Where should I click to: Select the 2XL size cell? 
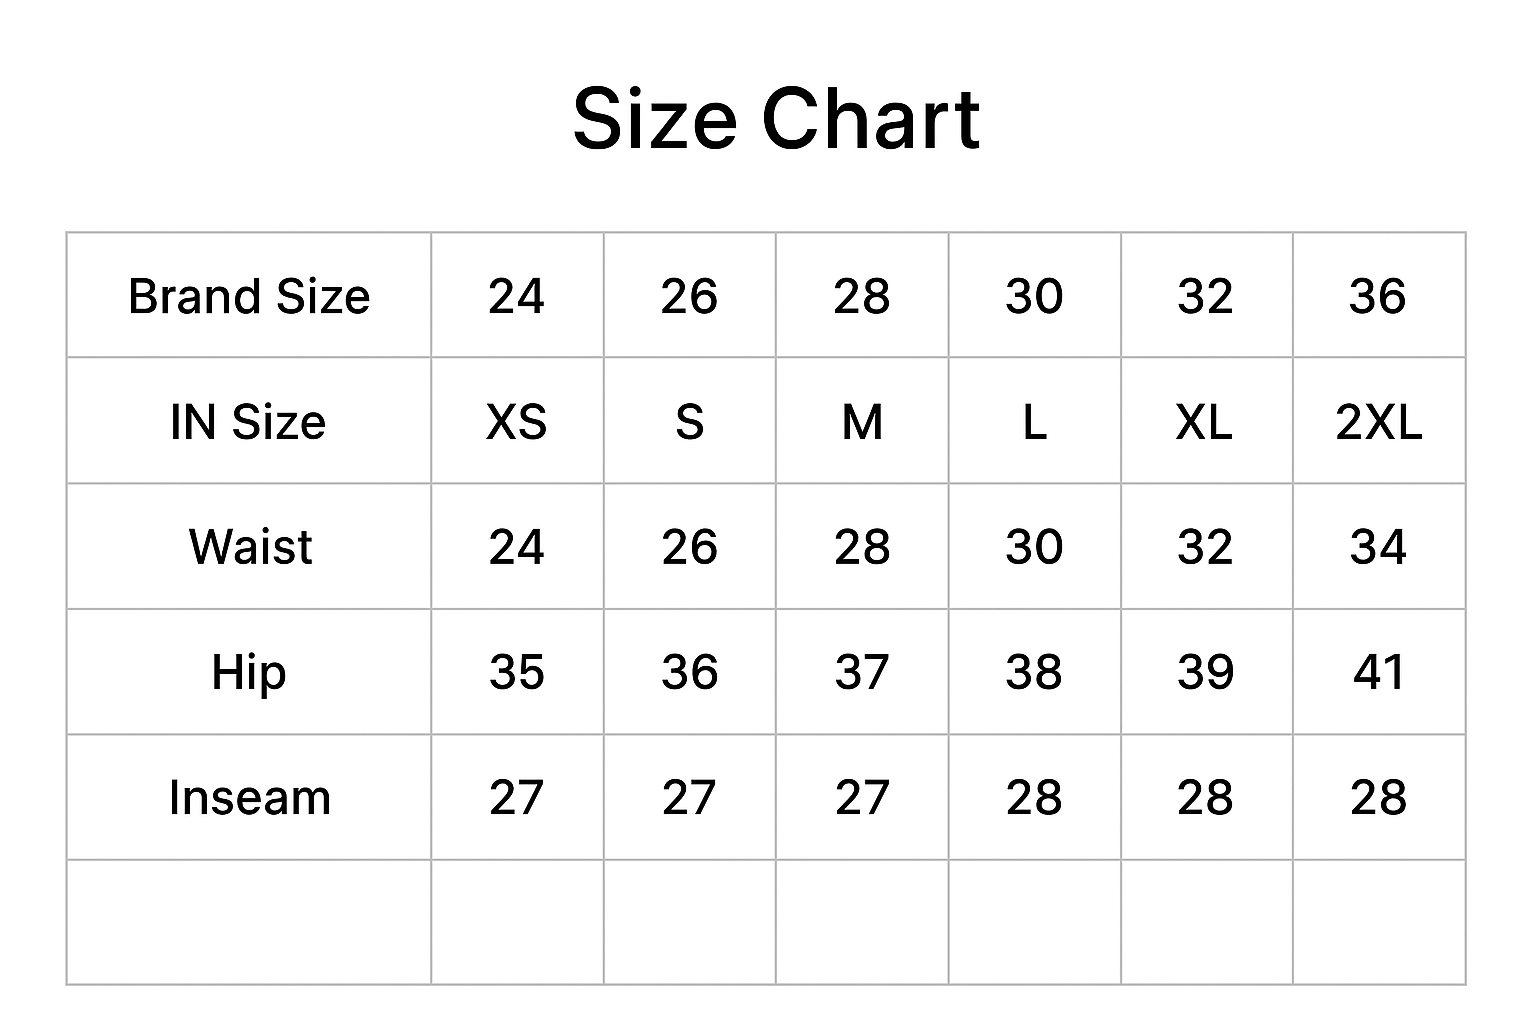point(1378,422)
